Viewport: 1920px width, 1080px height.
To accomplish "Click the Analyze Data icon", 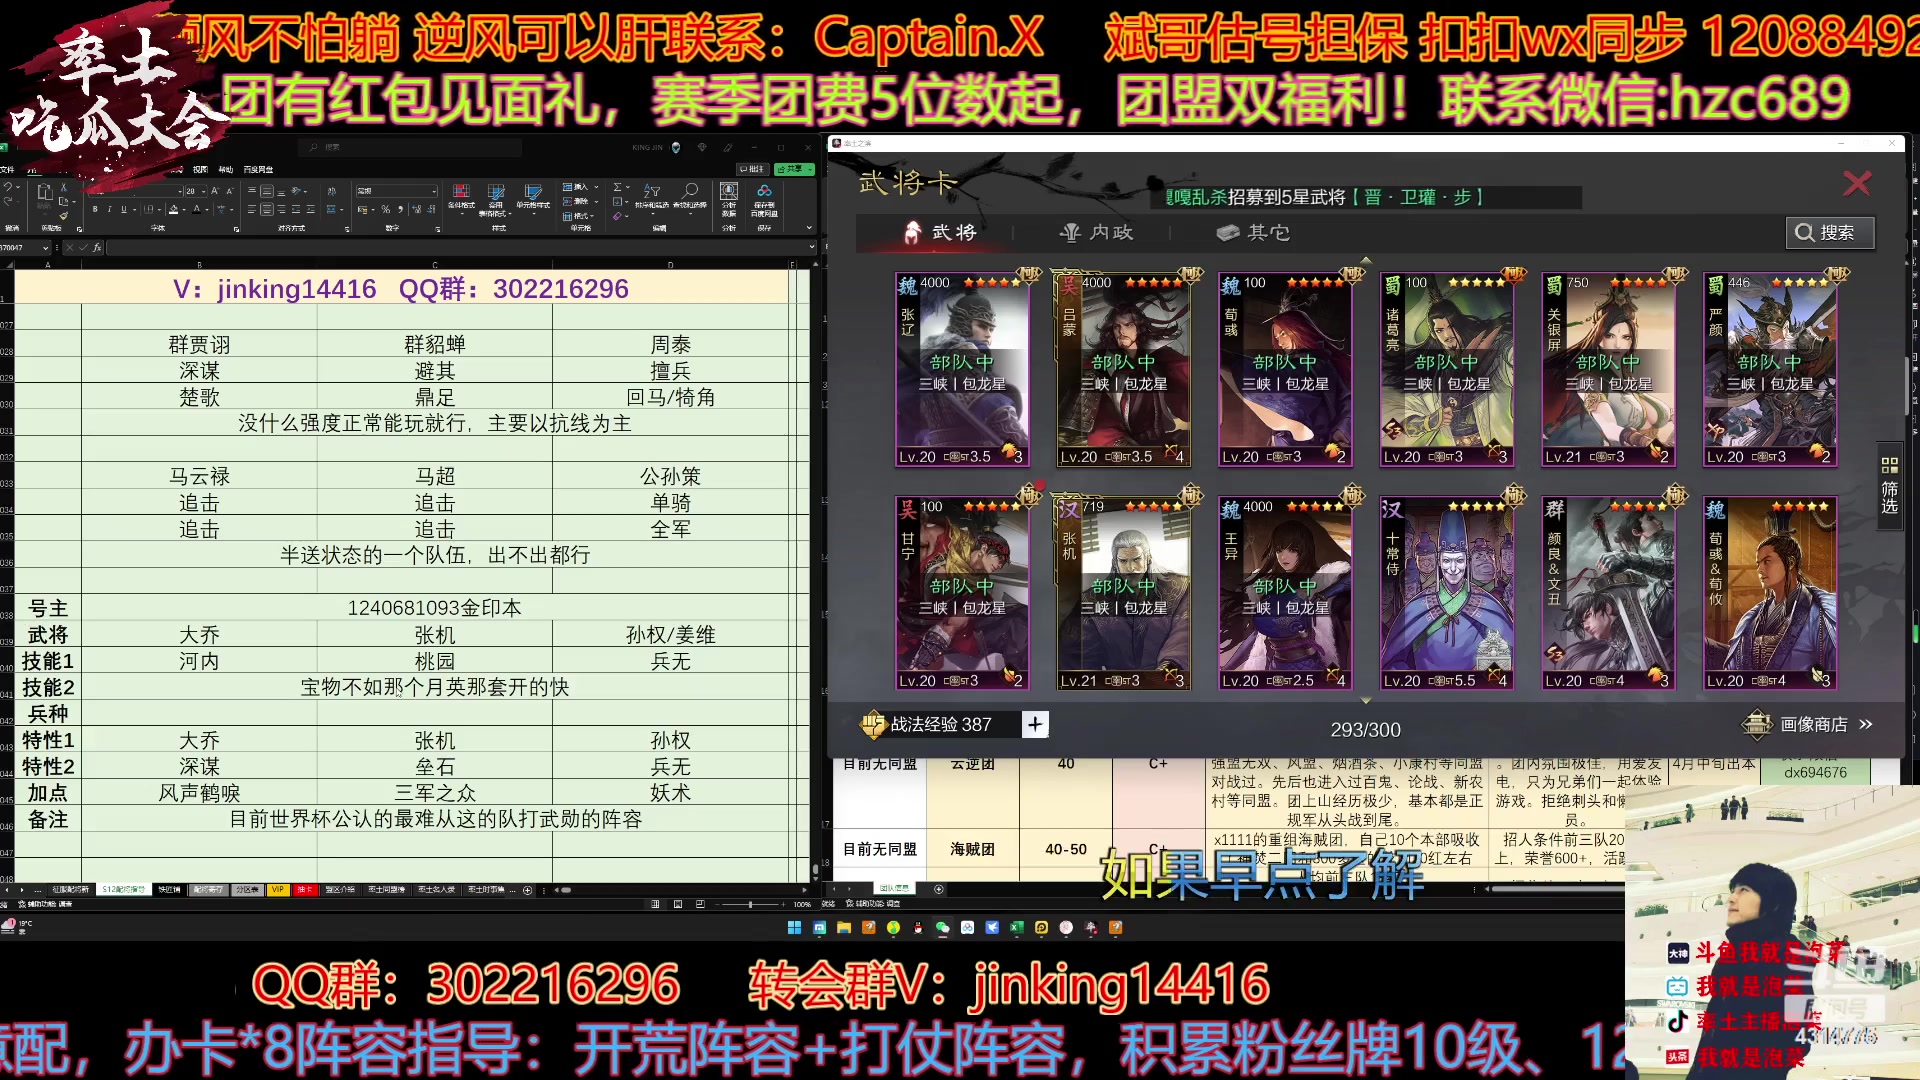I will (729, 191).
